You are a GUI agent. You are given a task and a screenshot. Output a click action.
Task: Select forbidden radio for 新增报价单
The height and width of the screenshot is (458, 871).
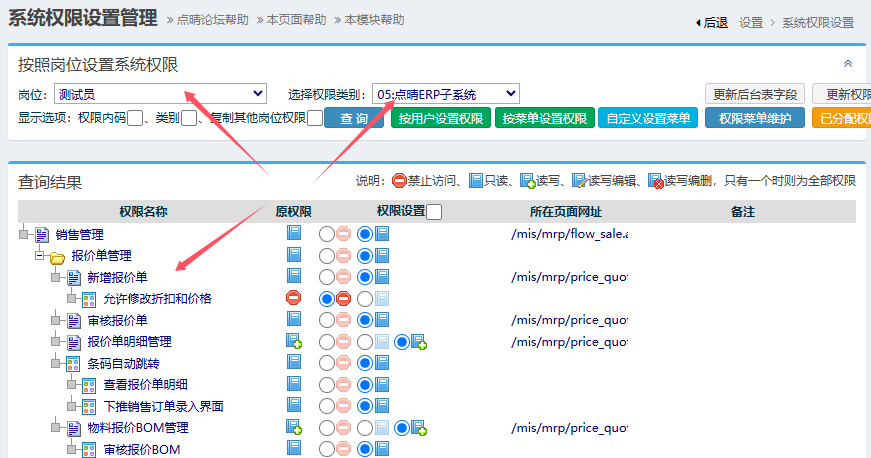326,277
